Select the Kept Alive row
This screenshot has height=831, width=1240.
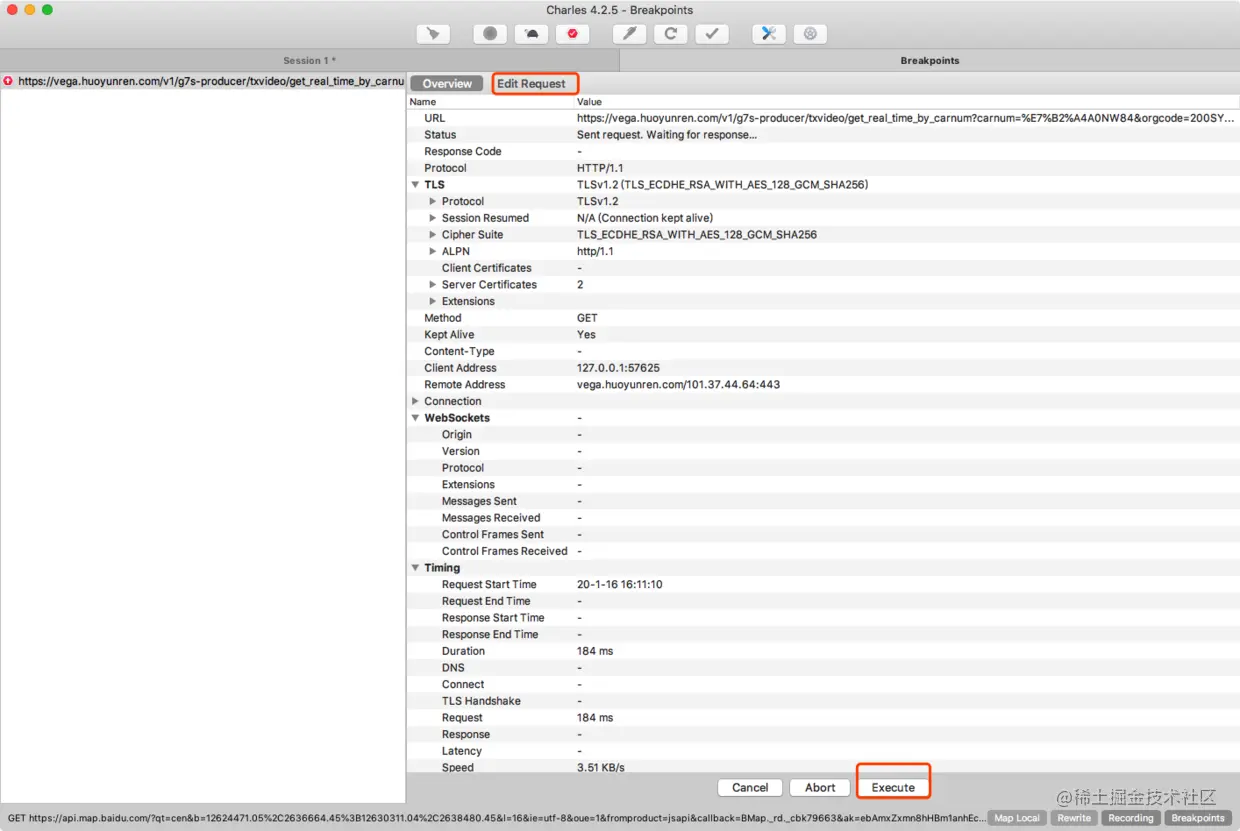(x=823, y=335)
